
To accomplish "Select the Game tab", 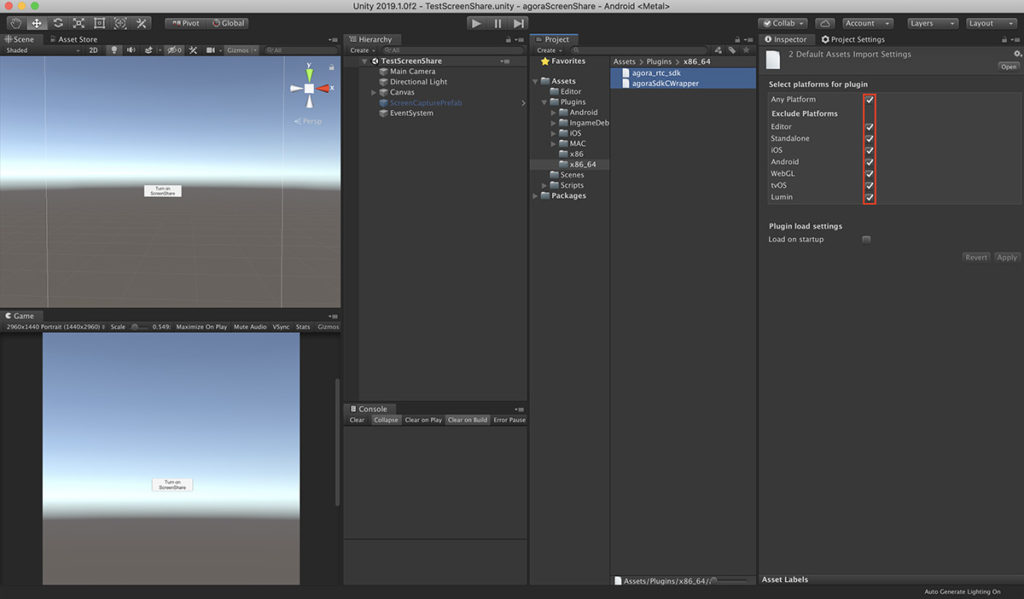I will pyautogui.click(x=20, y=316).
